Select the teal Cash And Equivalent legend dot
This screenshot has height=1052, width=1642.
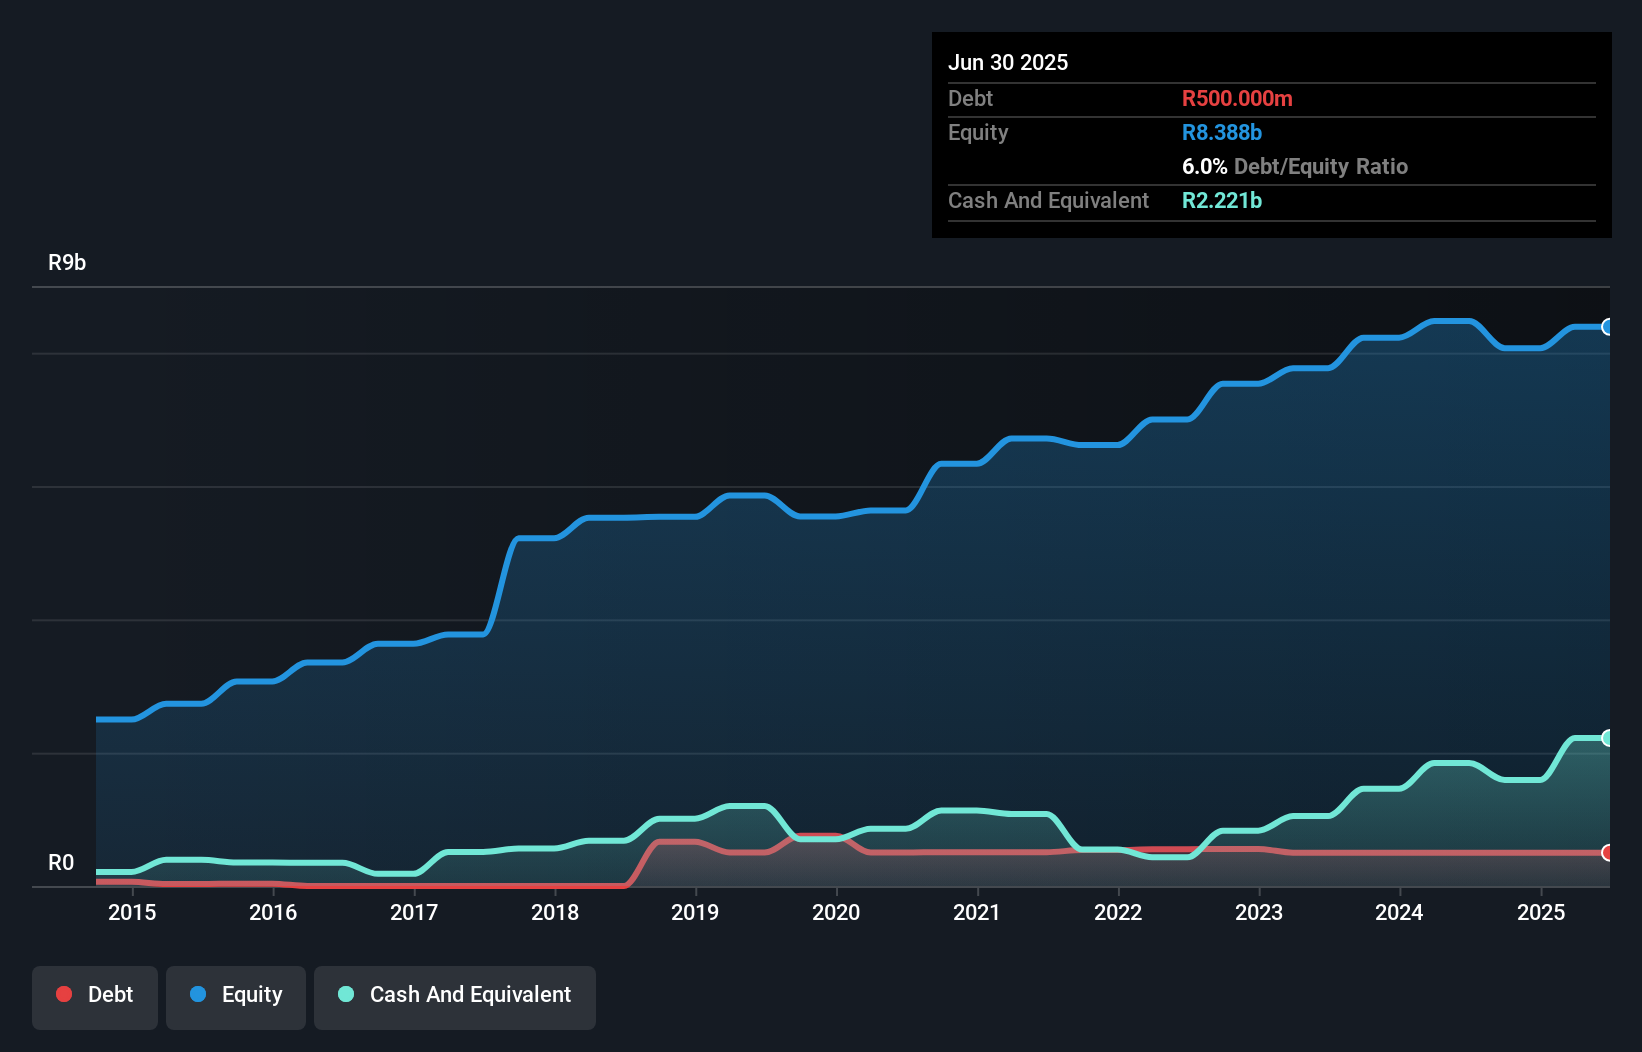click(345, 994)
